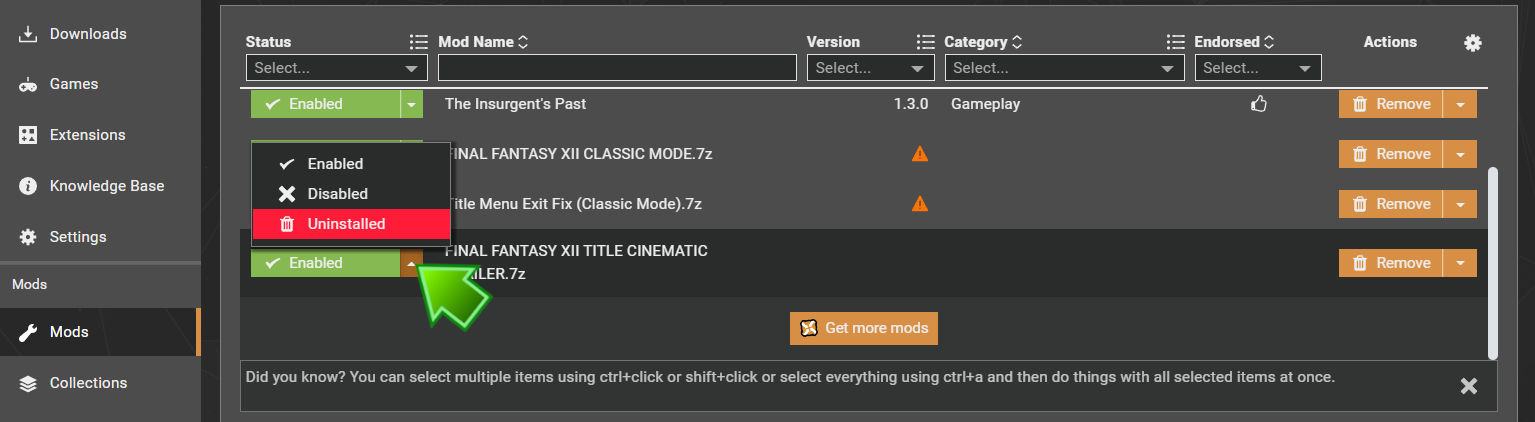Click the Mod Name filter text field
Image resolution: width=1535 pixels, height=422 pixels.
[x=617, y=68]
